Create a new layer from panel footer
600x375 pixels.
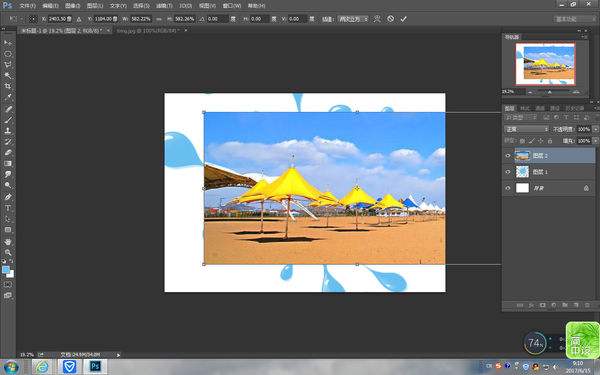576,305
